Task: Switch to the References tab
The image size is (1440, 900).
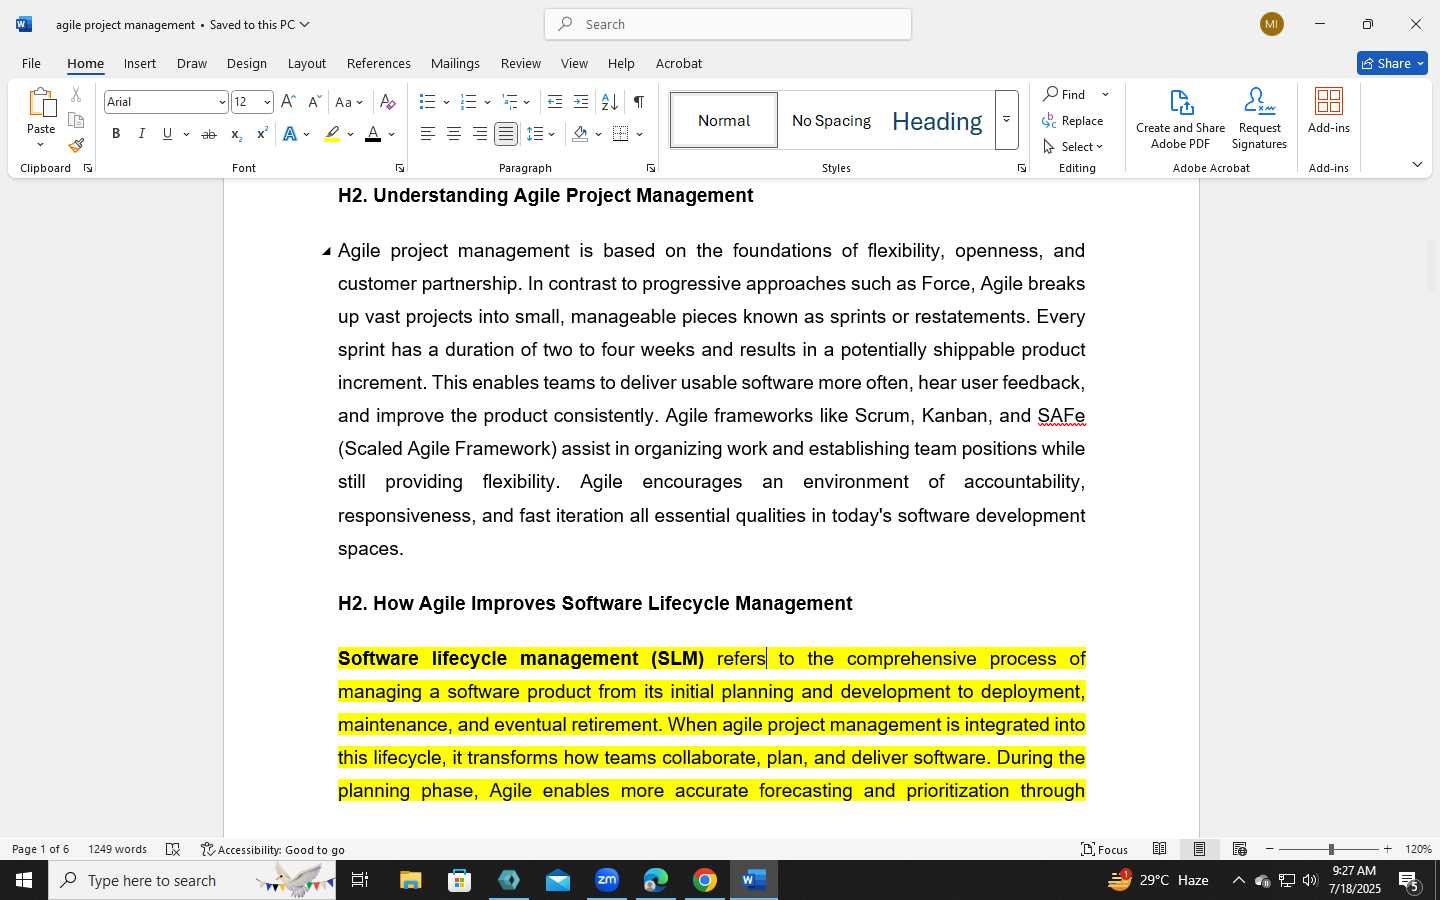Action: [x=378, y=63]
